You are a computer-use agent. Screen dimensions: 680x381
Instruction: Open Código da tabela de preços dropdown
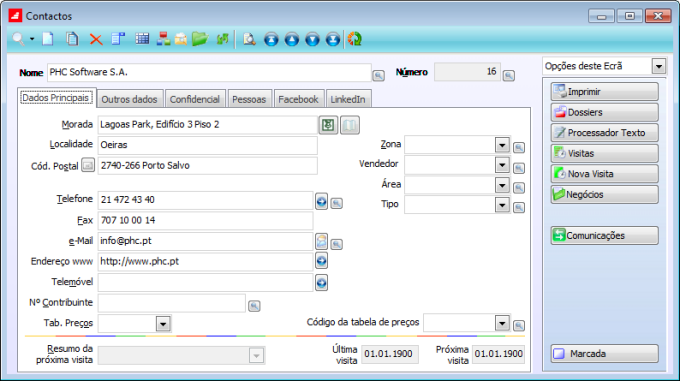tap(502, 323)
